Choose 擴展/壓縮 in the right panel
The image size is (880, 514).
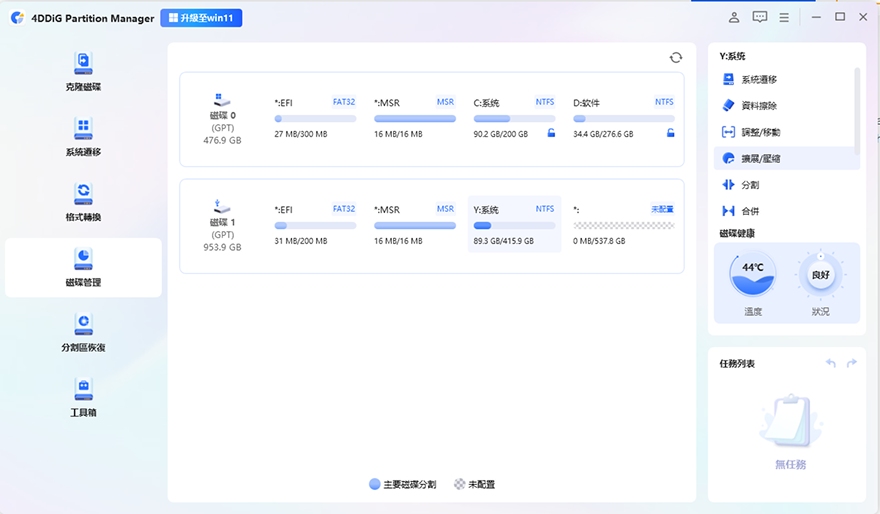tap(760, 158)
